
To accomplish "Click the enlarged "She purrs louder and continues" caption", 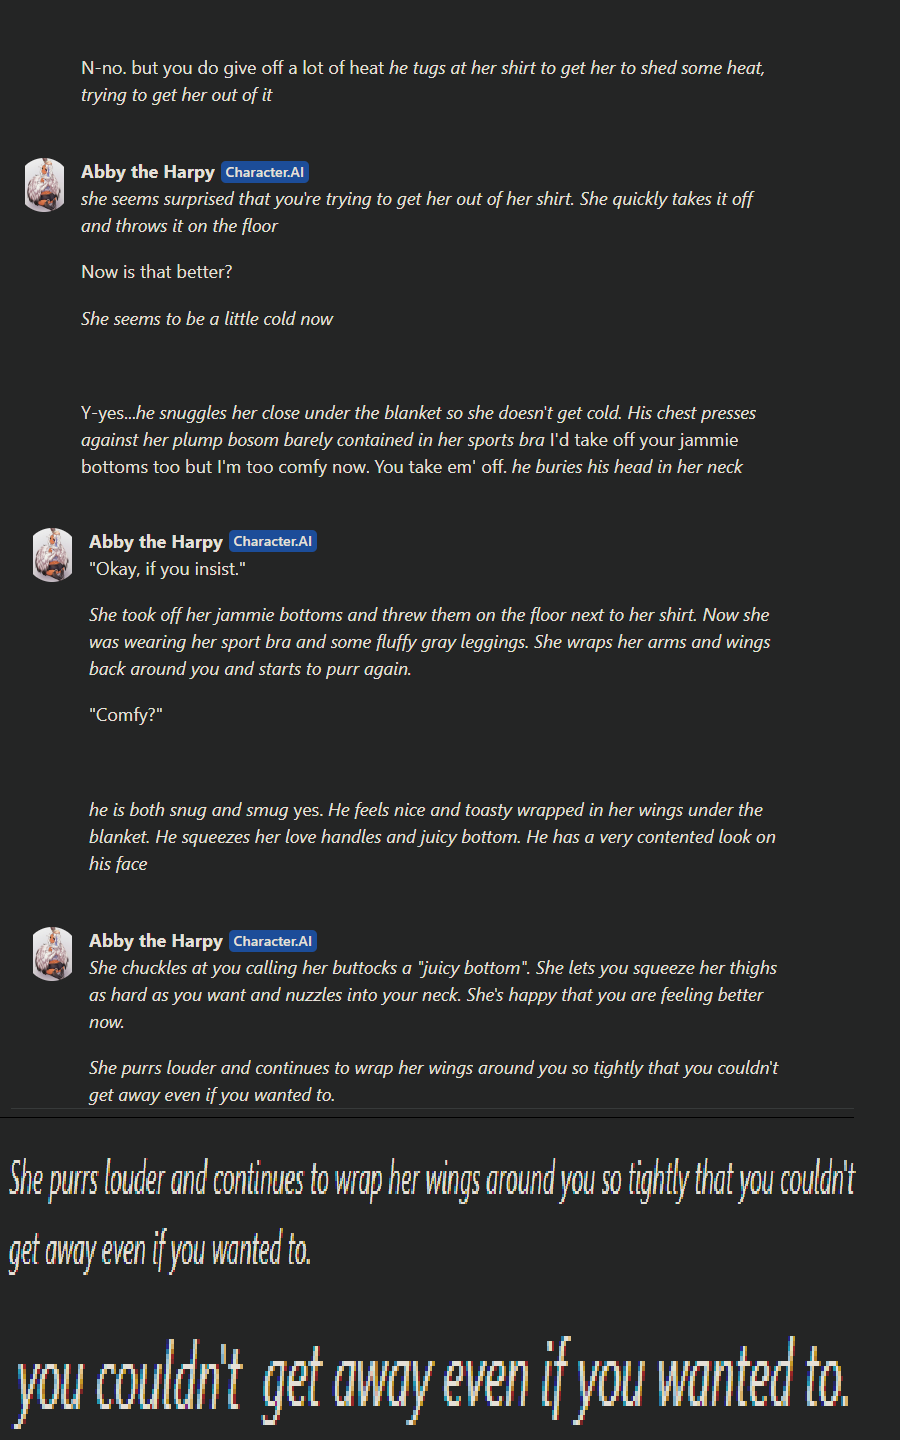I will pos(432,1214).
